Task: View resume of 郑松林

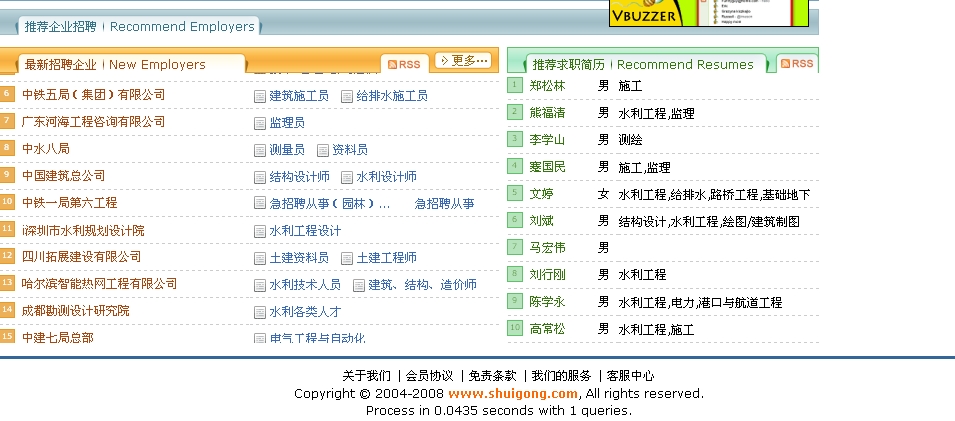Action: tap(547, 86)
